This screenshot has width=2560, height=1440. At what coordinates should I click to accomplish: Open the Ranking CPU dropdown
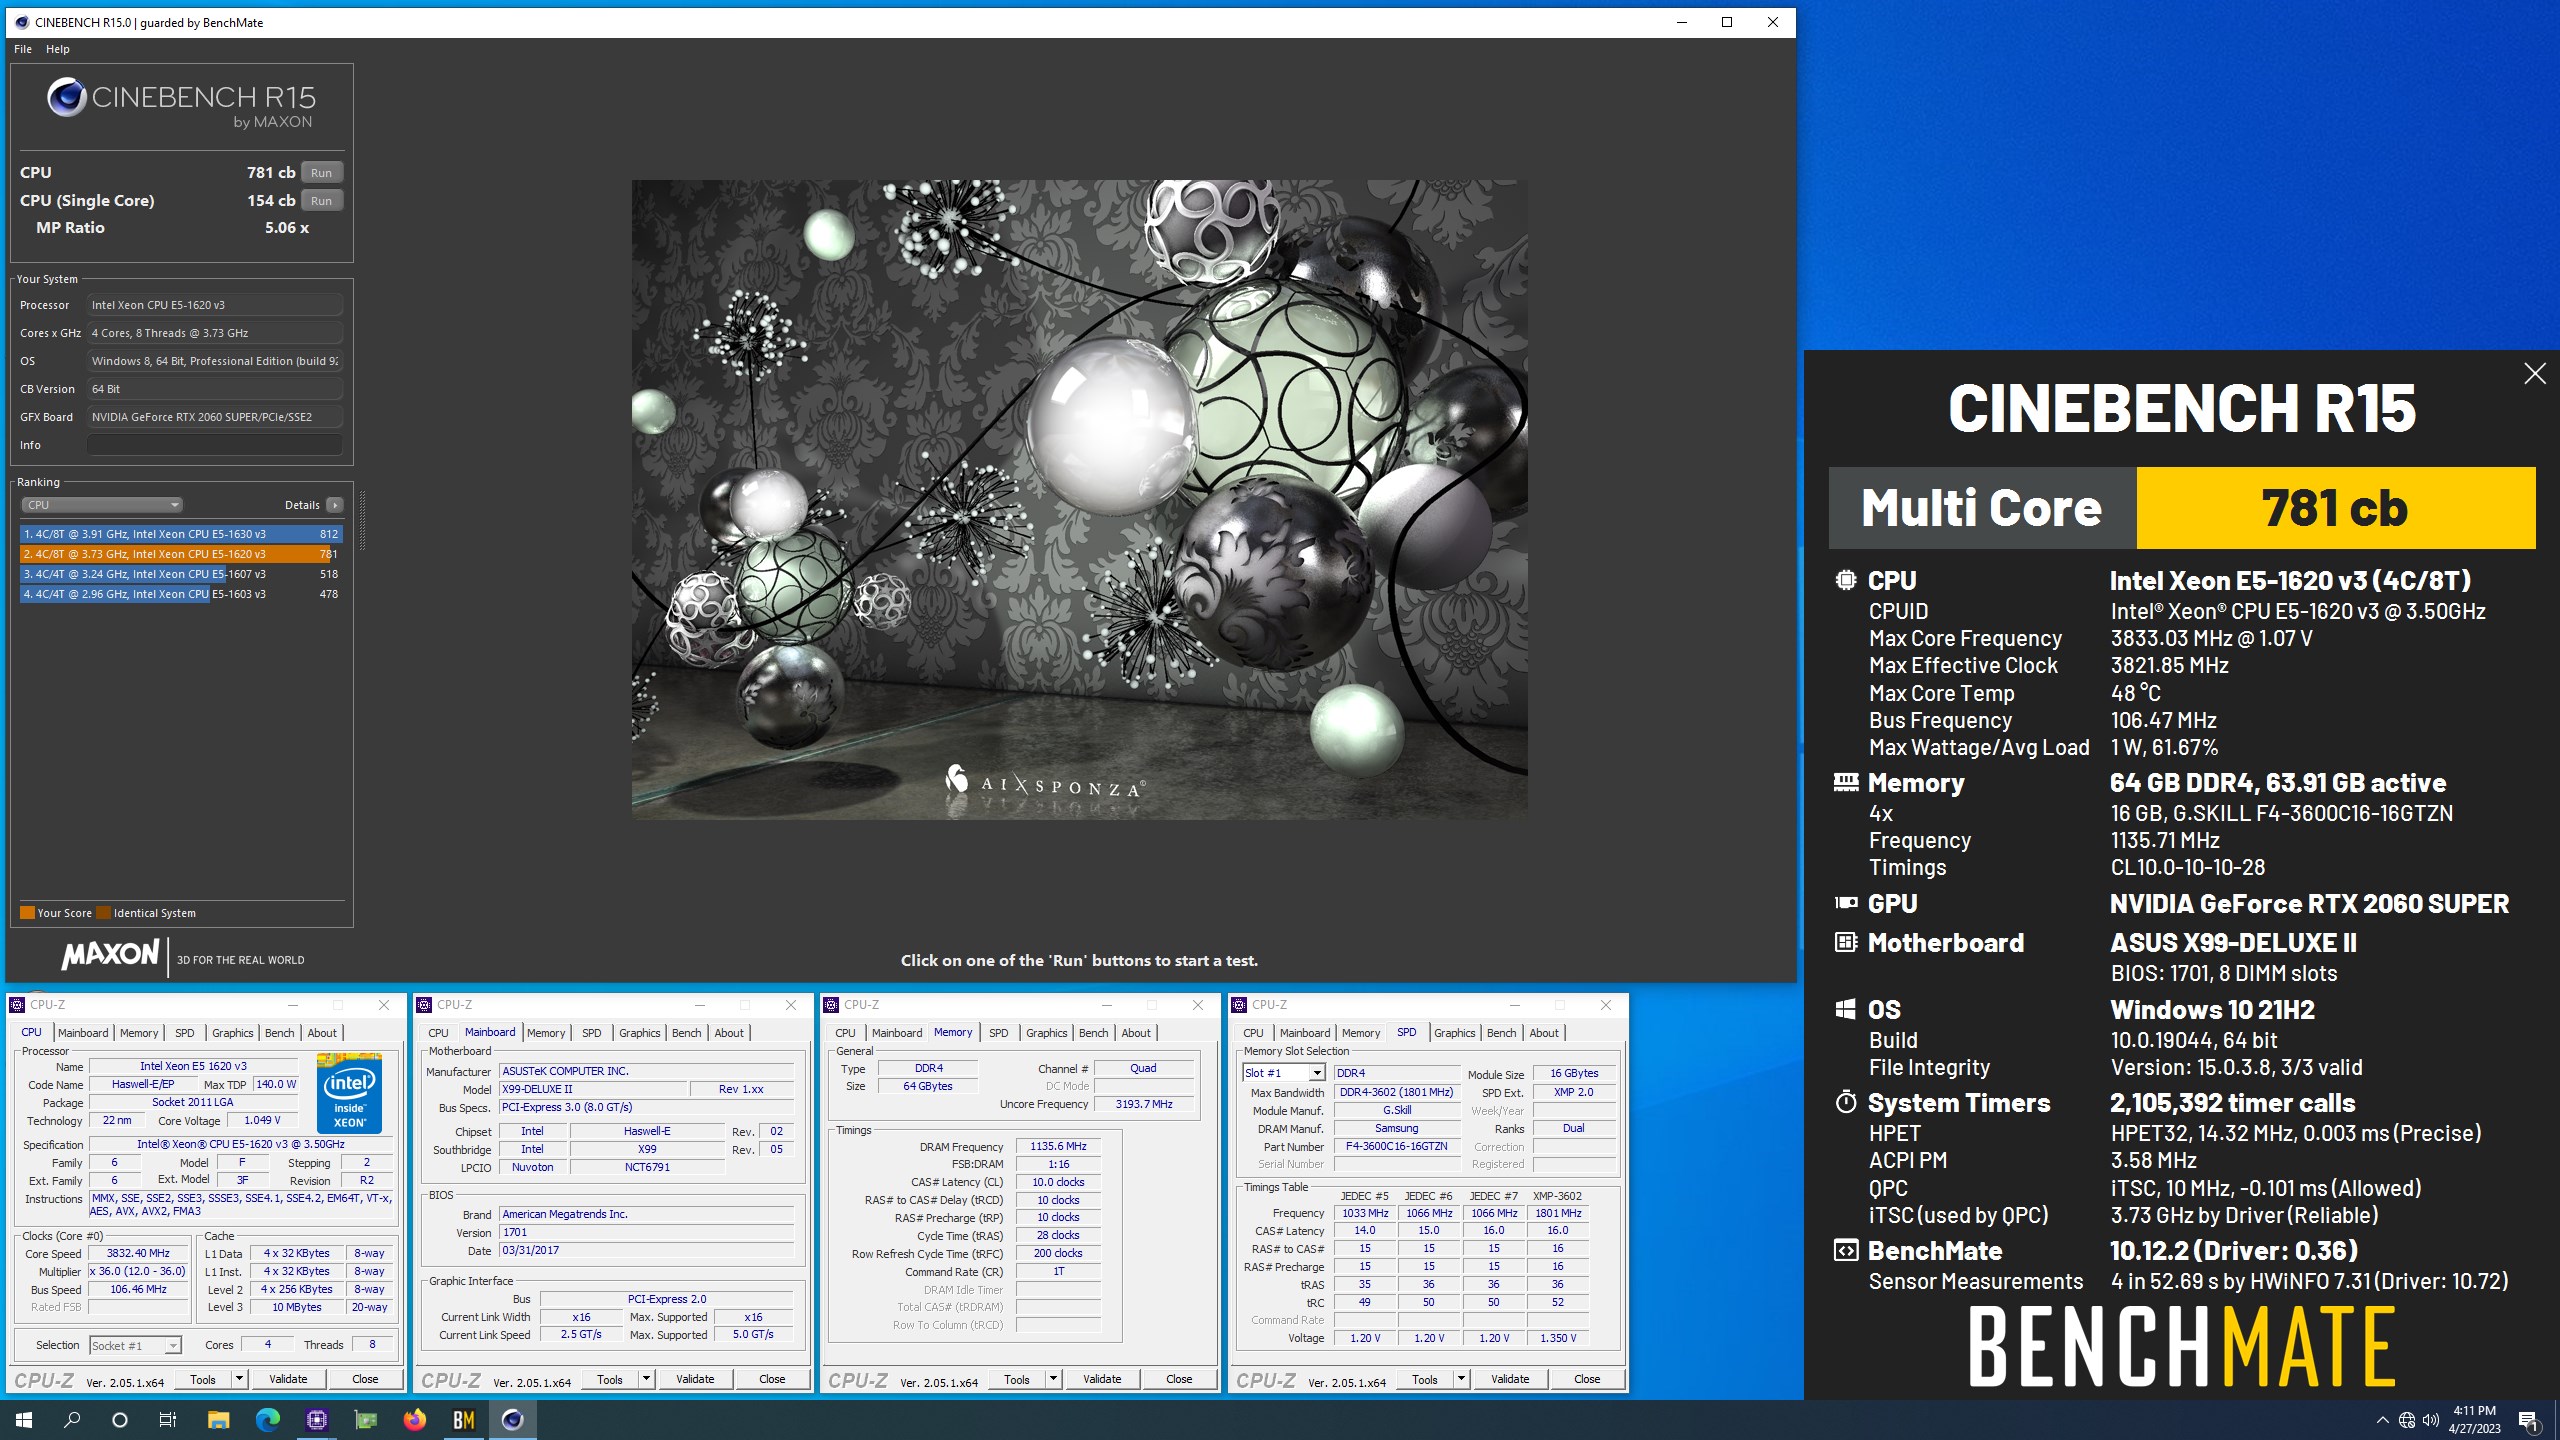click(x=101, y=505)
